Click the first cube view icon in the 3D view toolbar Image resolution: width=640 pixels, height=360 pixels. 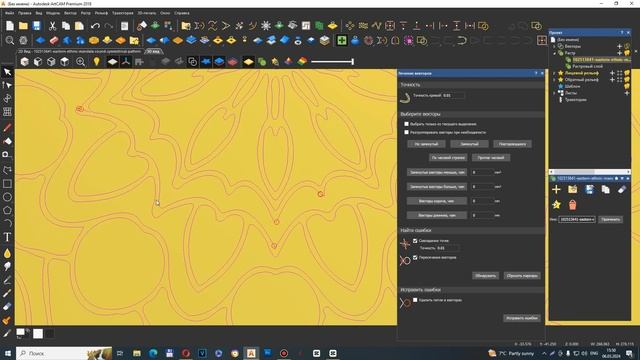(x=24, y=62)
